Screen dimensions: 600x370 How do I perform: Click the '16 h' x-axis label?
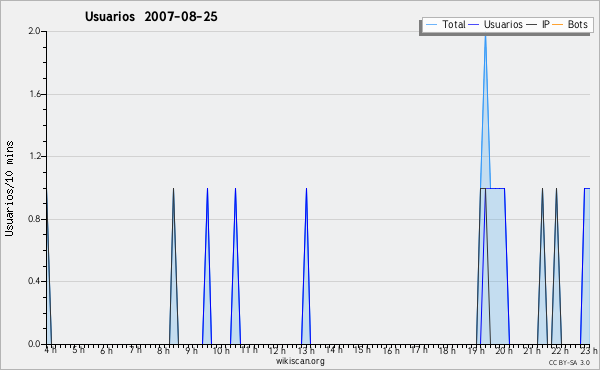tap(391, 350)
